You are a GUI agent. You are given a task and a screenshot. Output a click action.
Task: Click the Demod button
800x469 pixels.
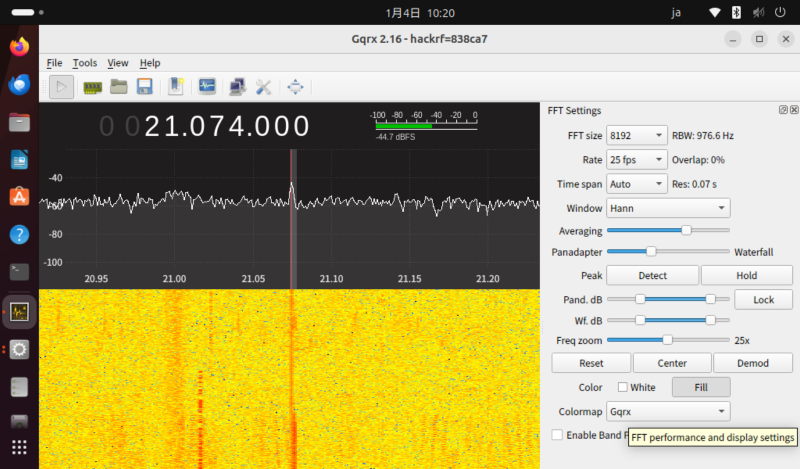click(x=753, y=363)
